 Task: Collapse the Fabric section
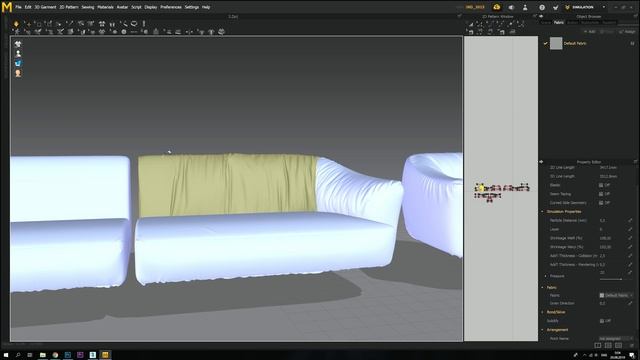click(x=542, y=288)
